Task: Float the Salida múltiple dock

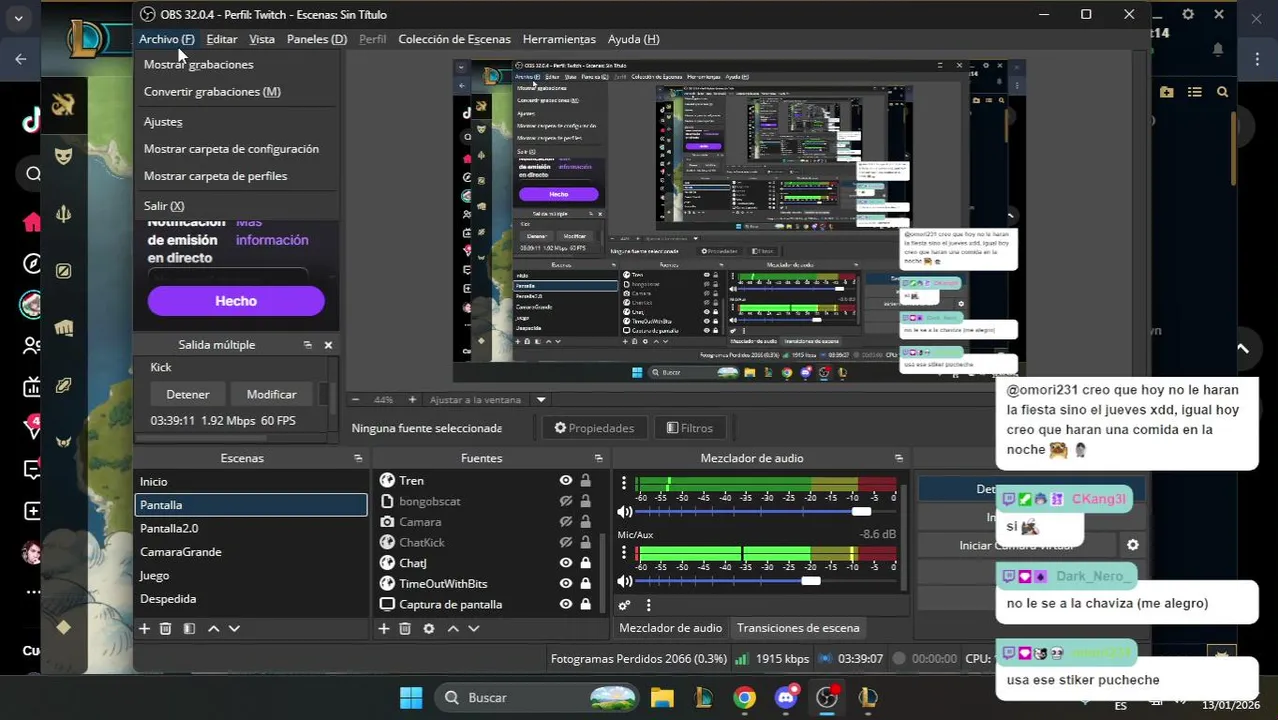Action: pos(308,345)
